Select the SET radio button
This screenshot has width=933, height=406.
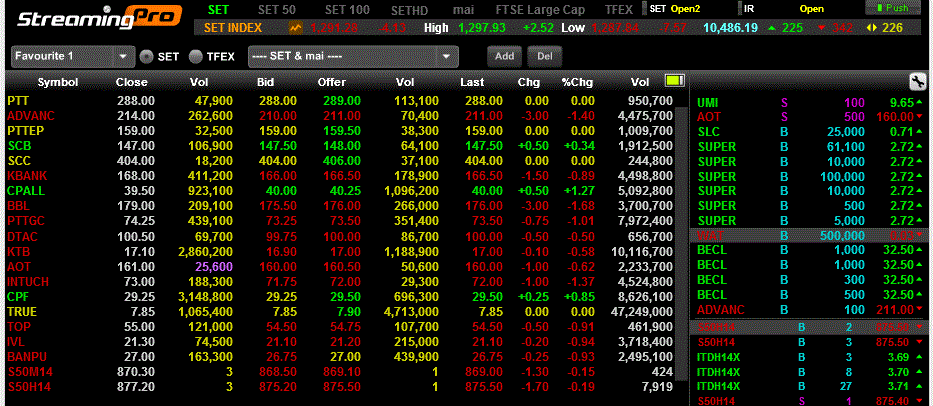click(x=146, y=57)
